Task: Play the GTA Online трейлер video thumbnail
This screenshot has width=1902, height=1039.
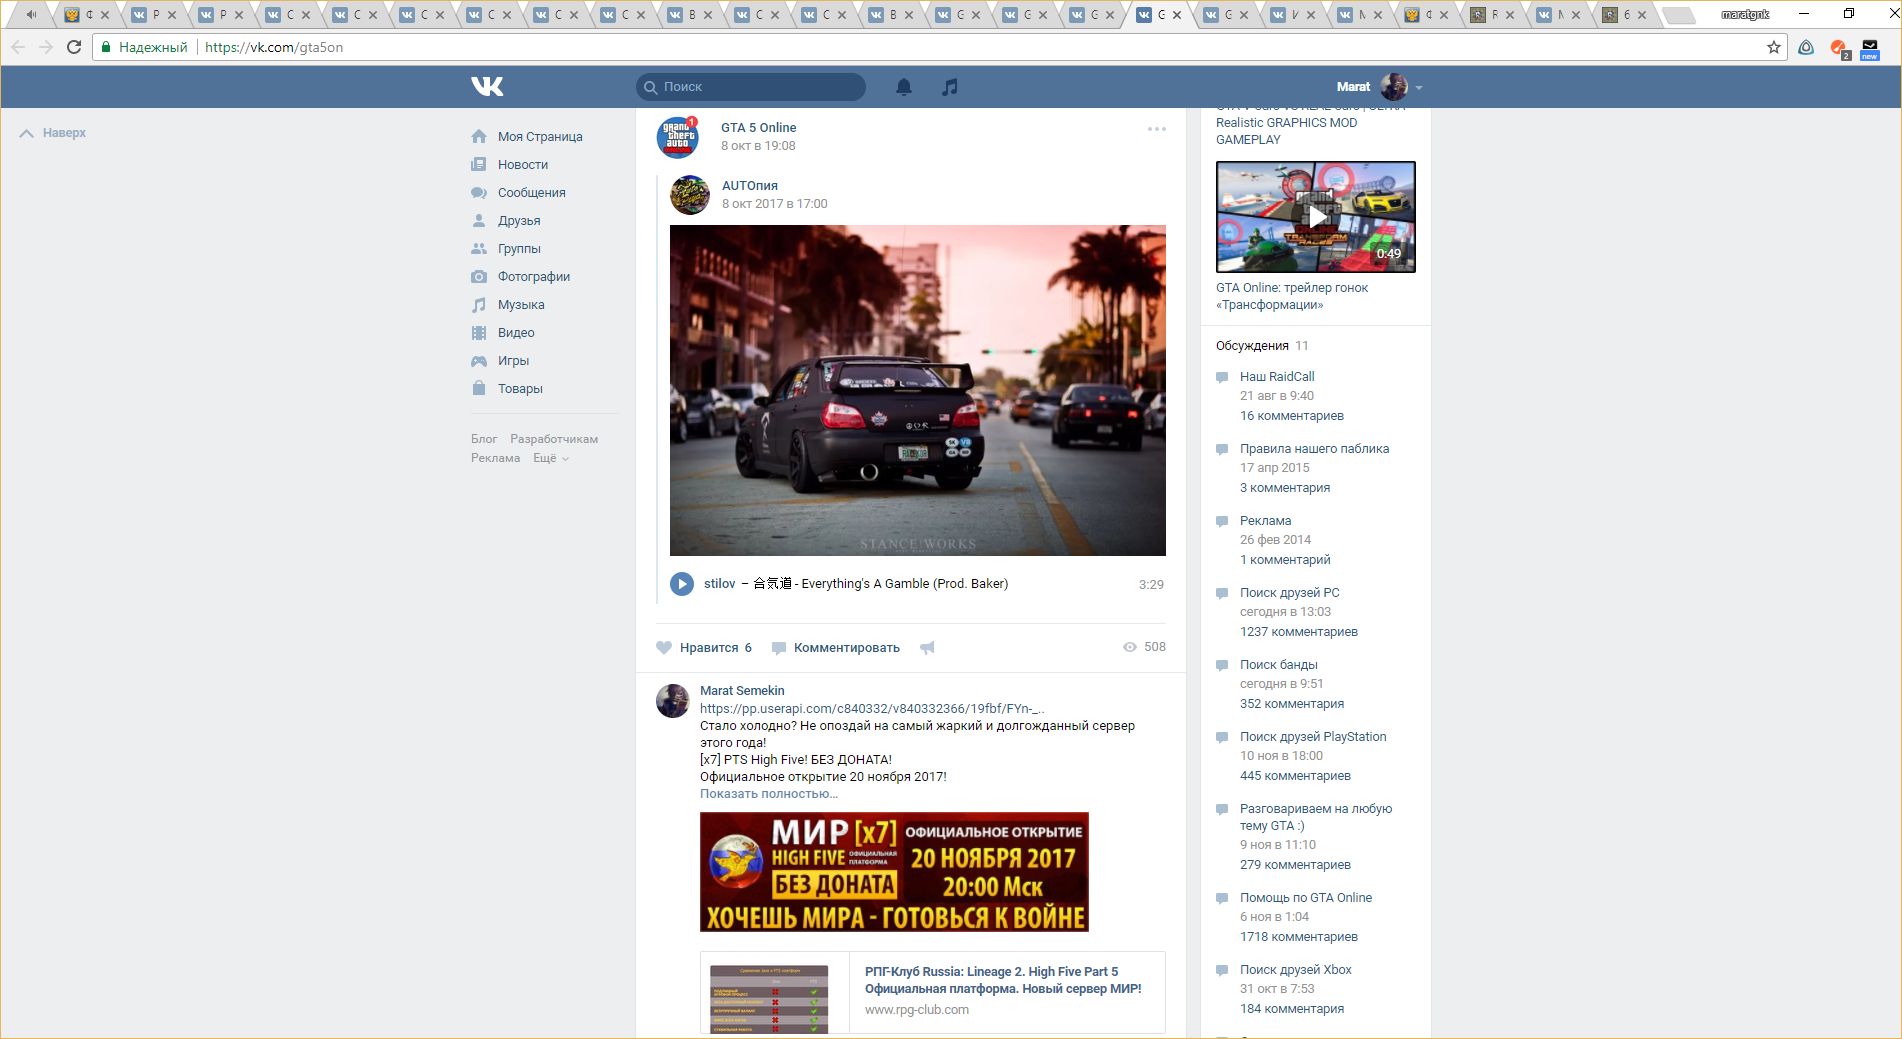Action: [1315, 217]
